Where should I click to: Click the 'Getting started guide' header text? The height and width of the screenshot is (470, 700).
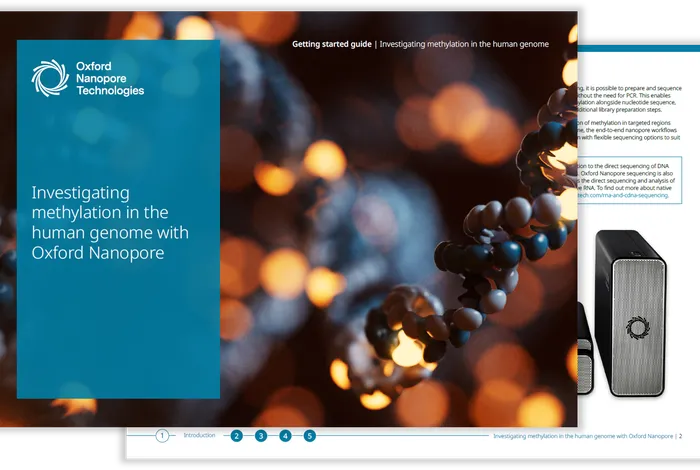pyautogui.click(x=332, y=44)
